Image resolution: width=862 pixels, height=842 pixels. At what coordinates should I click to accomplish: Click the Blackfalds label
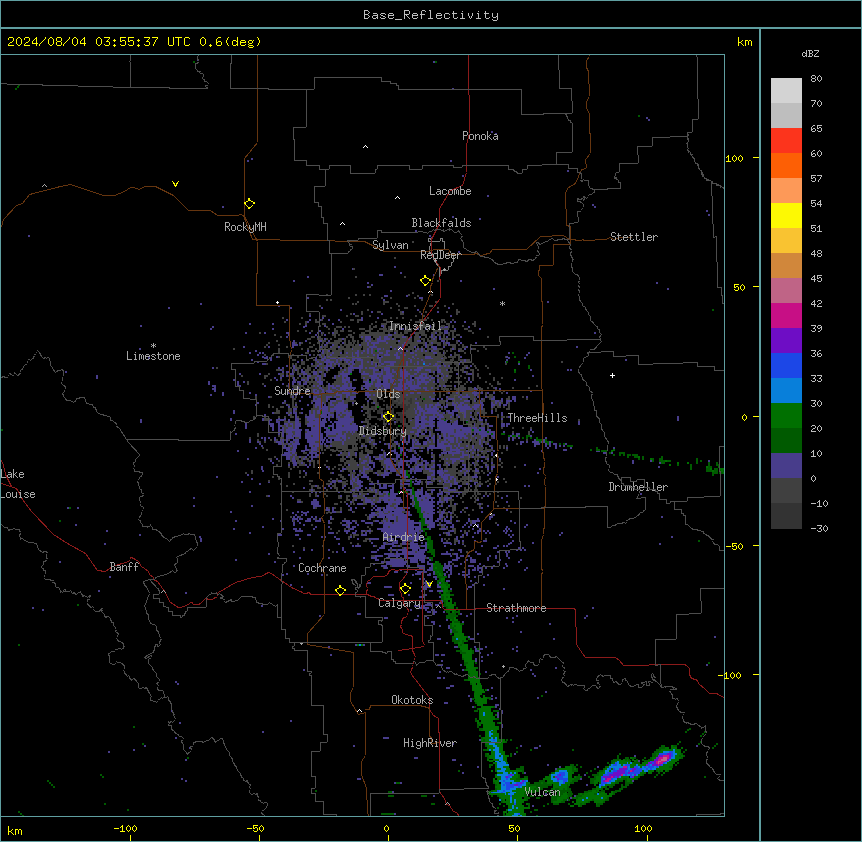click(x=441, y=223)
